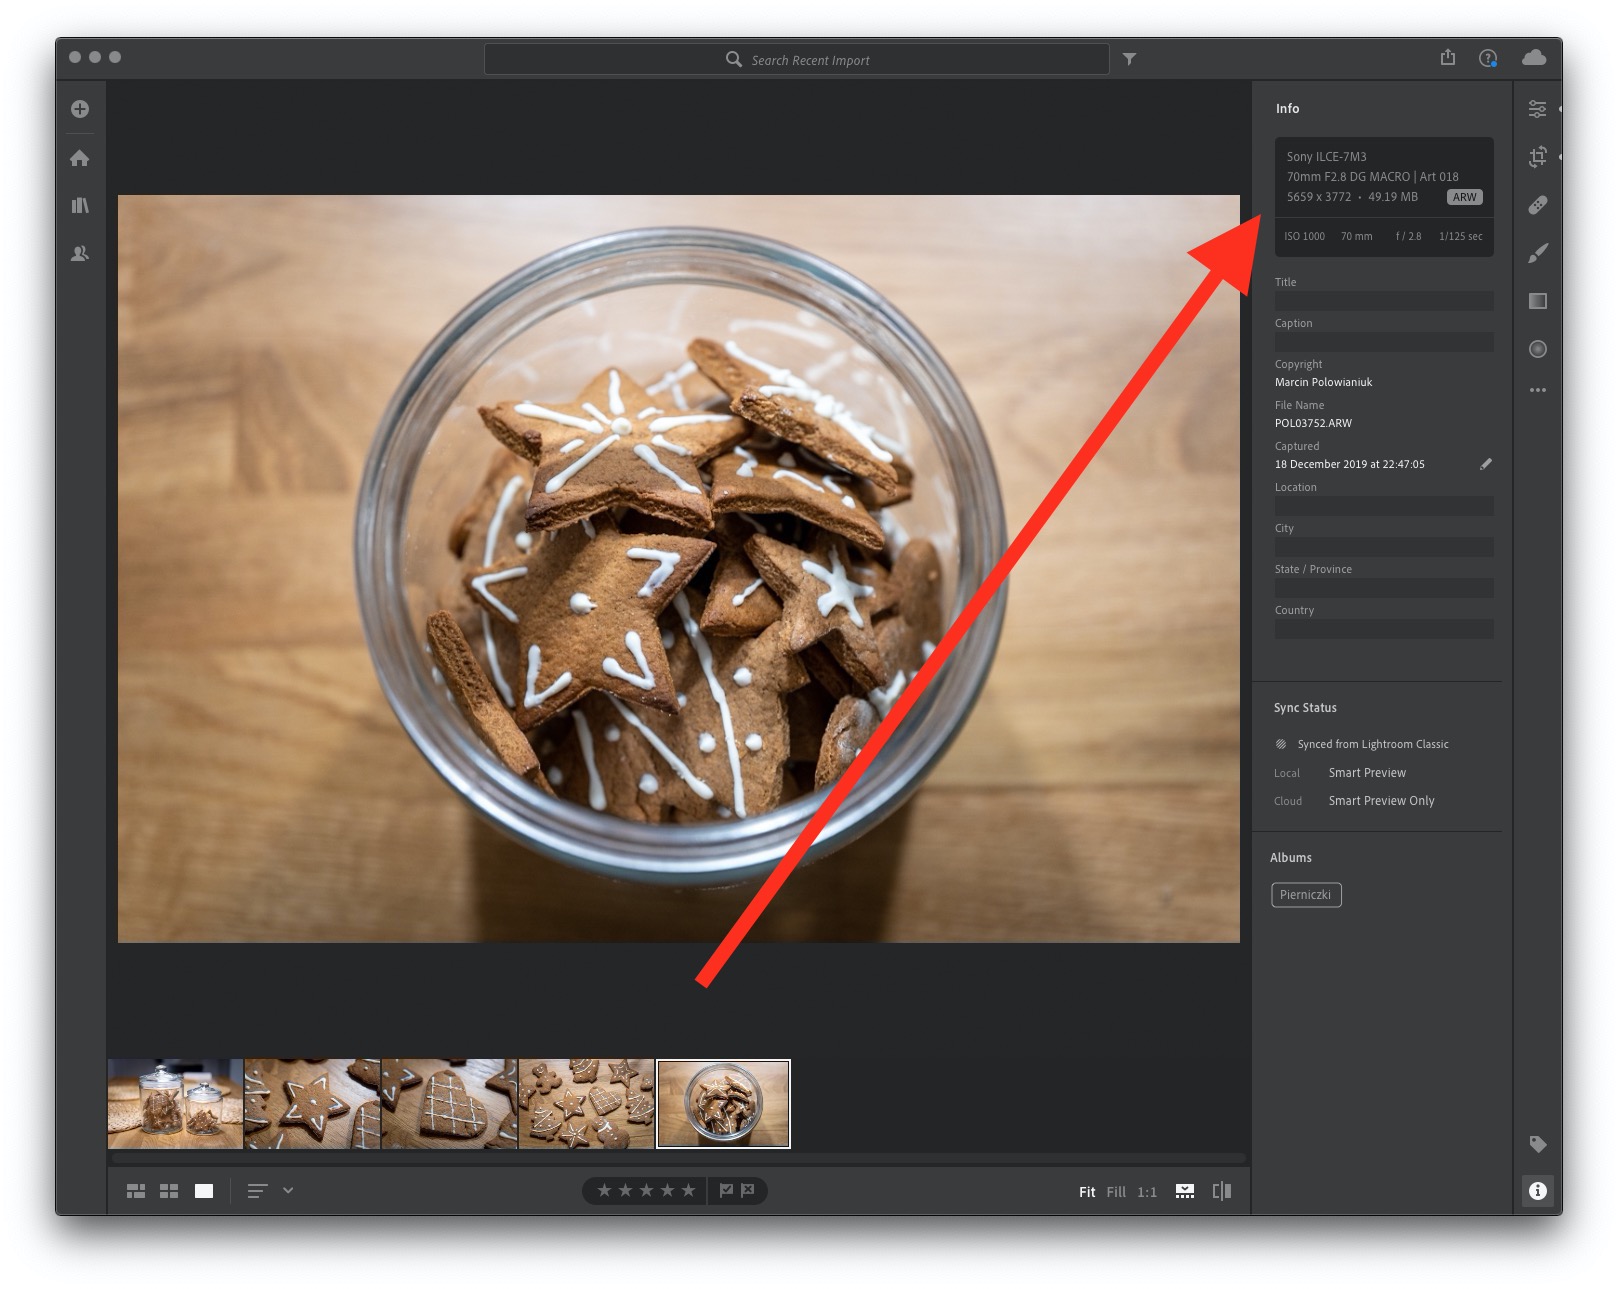Click the Title input field
Viewport: 1618px width, 1289px height.
pos(1384,301)
